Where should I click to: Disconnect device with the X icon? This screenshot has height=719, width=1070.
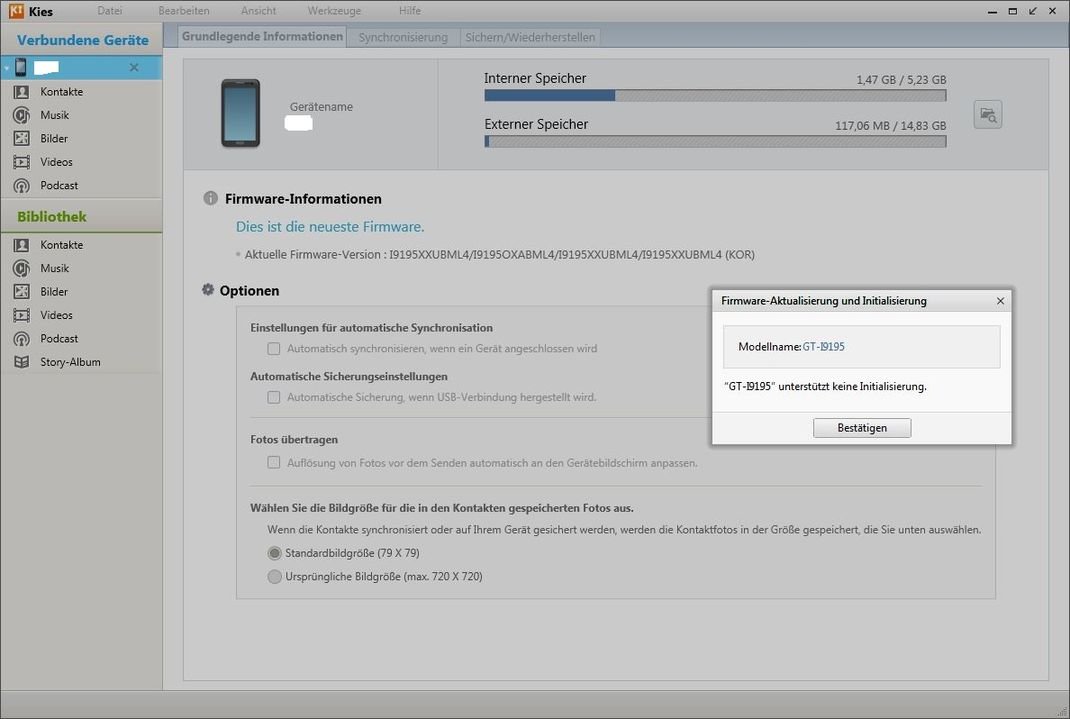coord(134,68)
